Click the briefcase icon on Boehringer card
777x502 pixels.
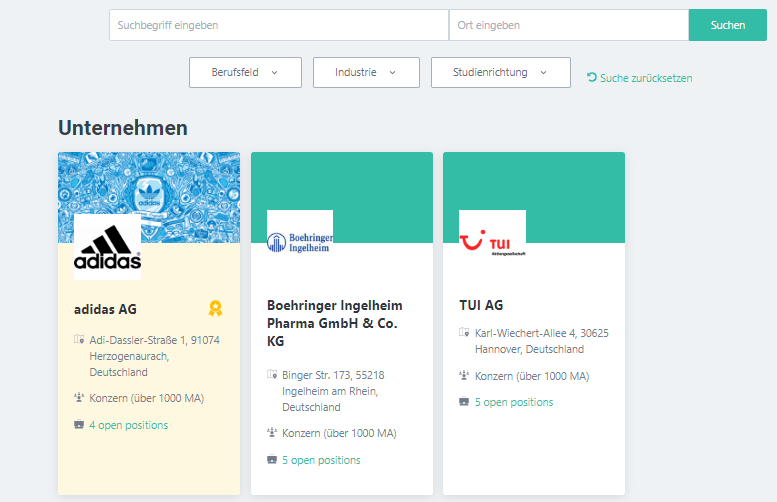click(x=272, y=459)
